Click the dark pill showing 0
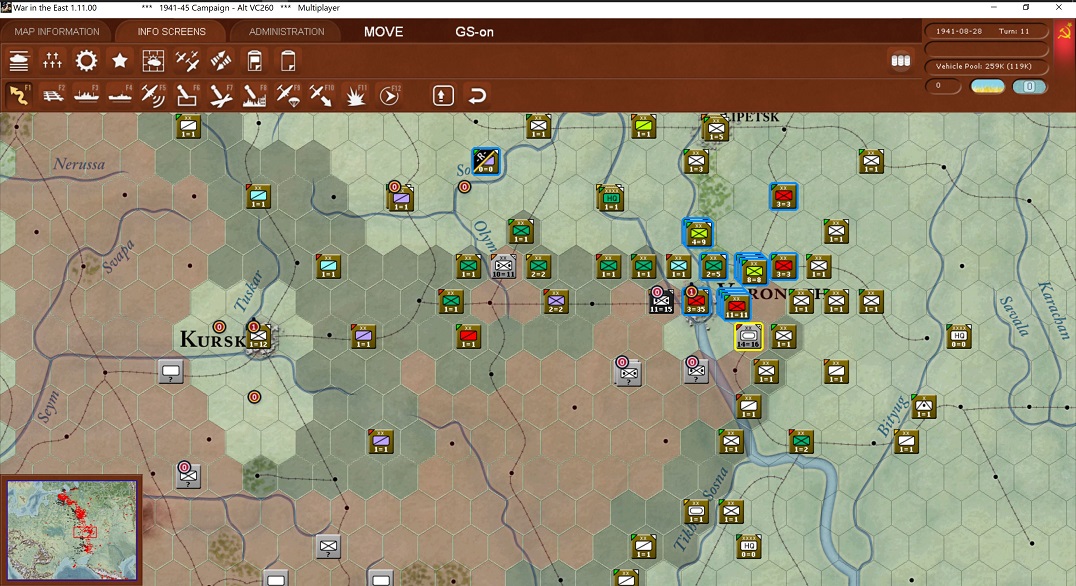The image size is (1076, 586). [944, 86]
